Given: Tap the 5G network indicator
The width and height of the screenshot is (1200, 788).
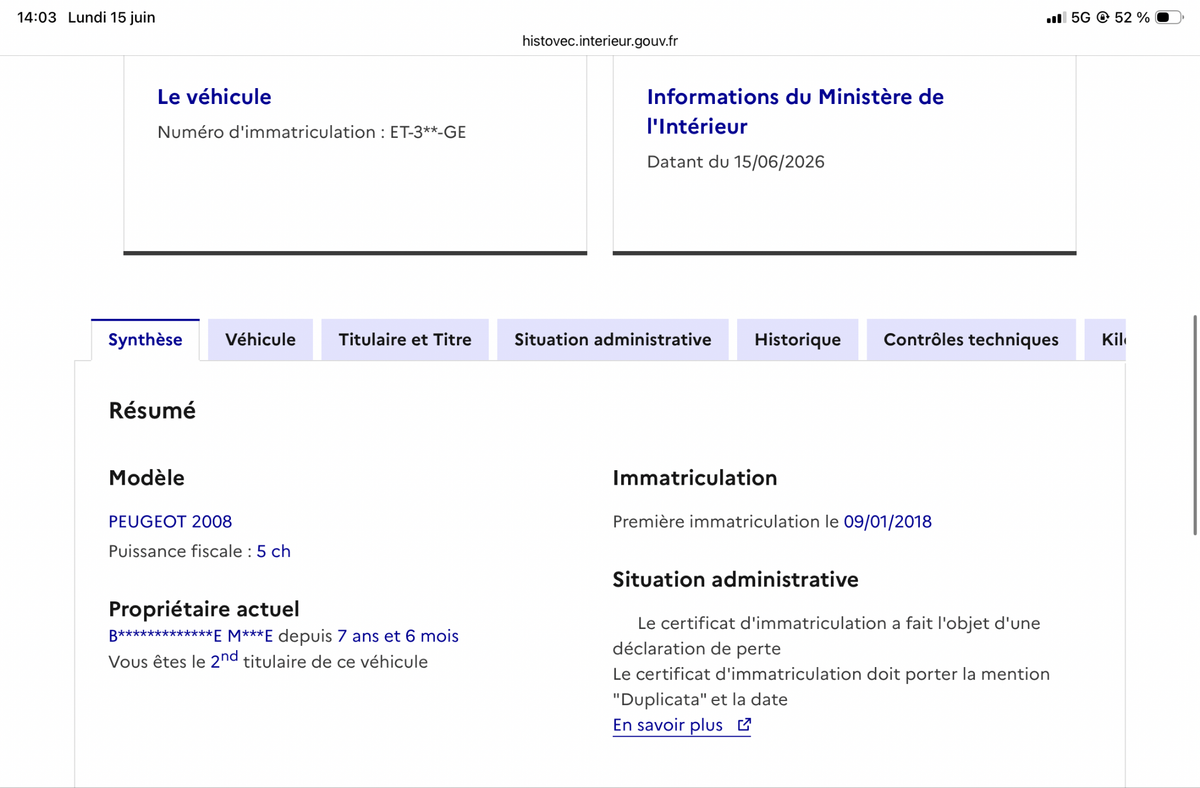Looking at the screenshot, I should (x=1080, y=17).
